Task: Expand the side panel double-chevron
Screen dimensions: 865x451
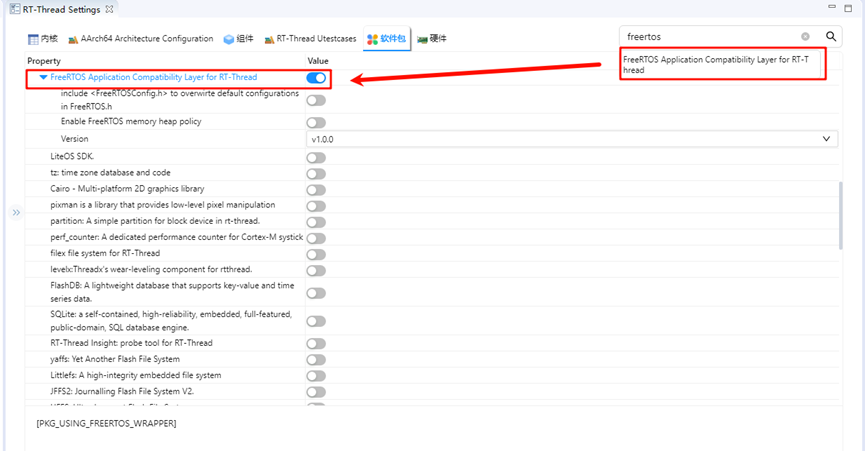Action: click(x=16, y=212)
